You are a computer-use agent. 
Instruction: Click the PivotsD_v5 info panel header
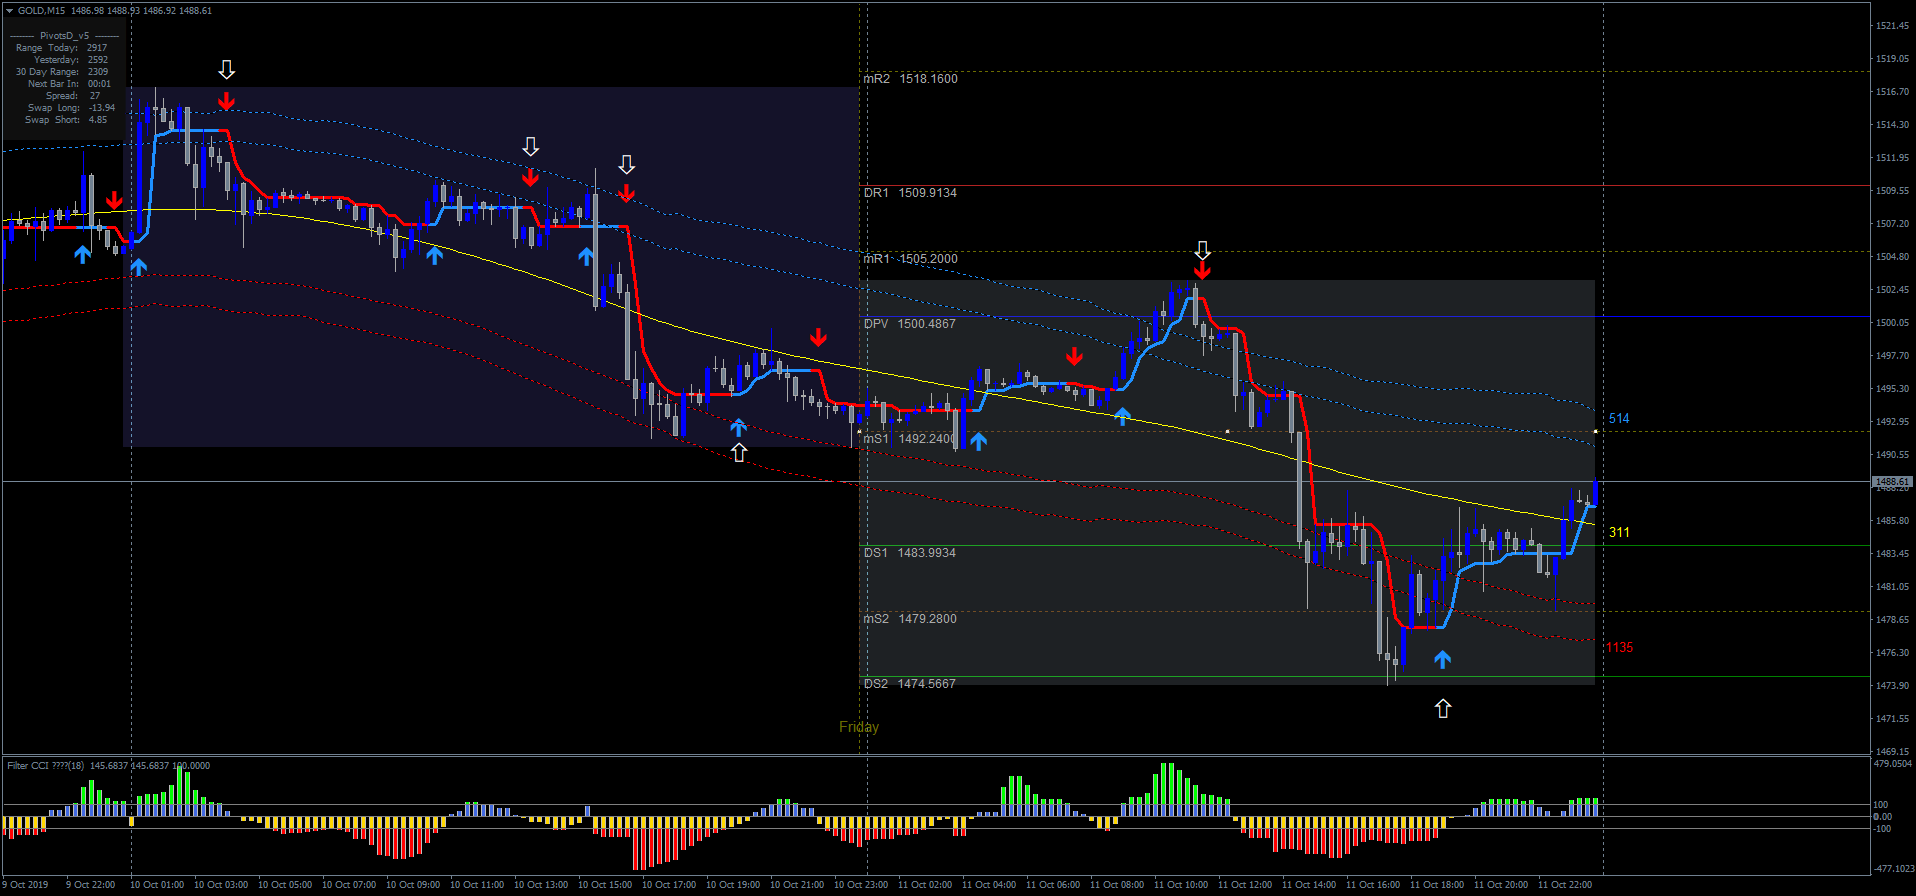64,36
